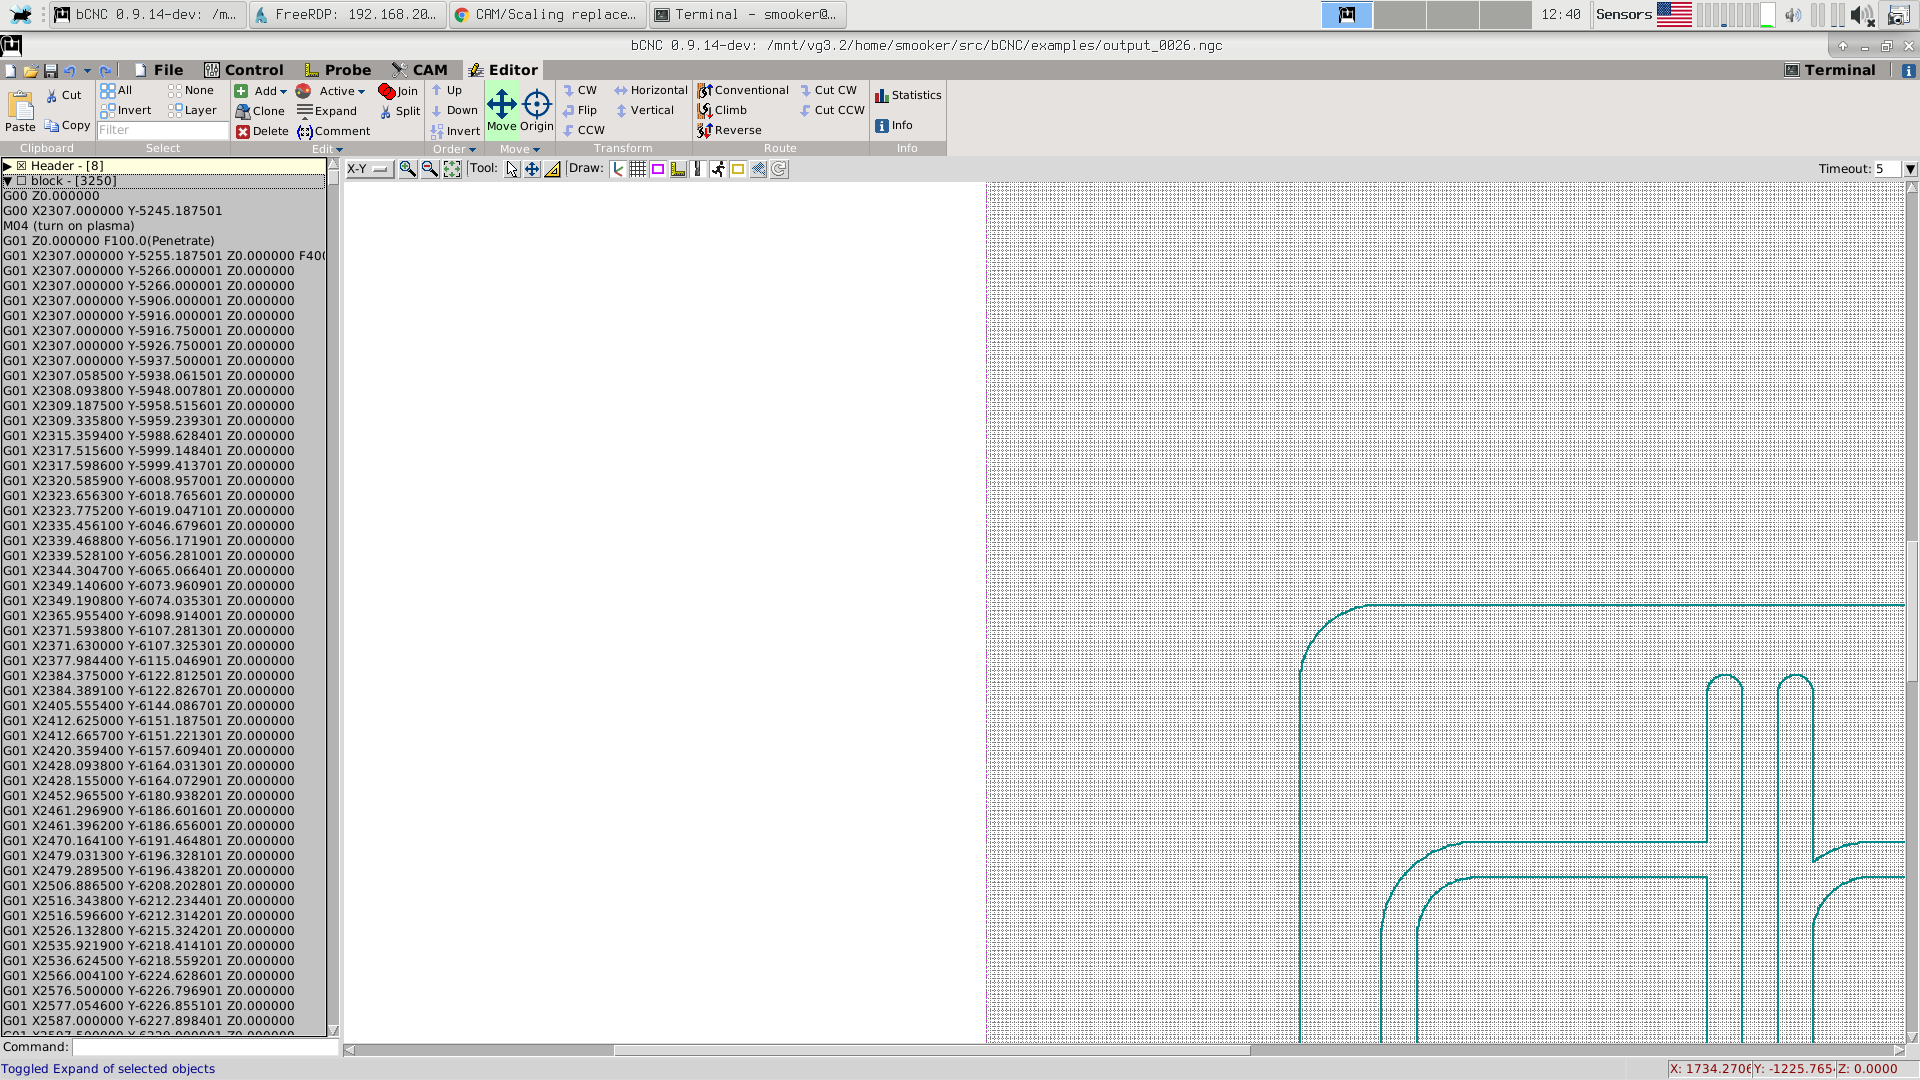Image resolution: width=1920 pixels, height=1080 pixels.
Task: Toggle the Header block enable checkbox
Action: 21,166
